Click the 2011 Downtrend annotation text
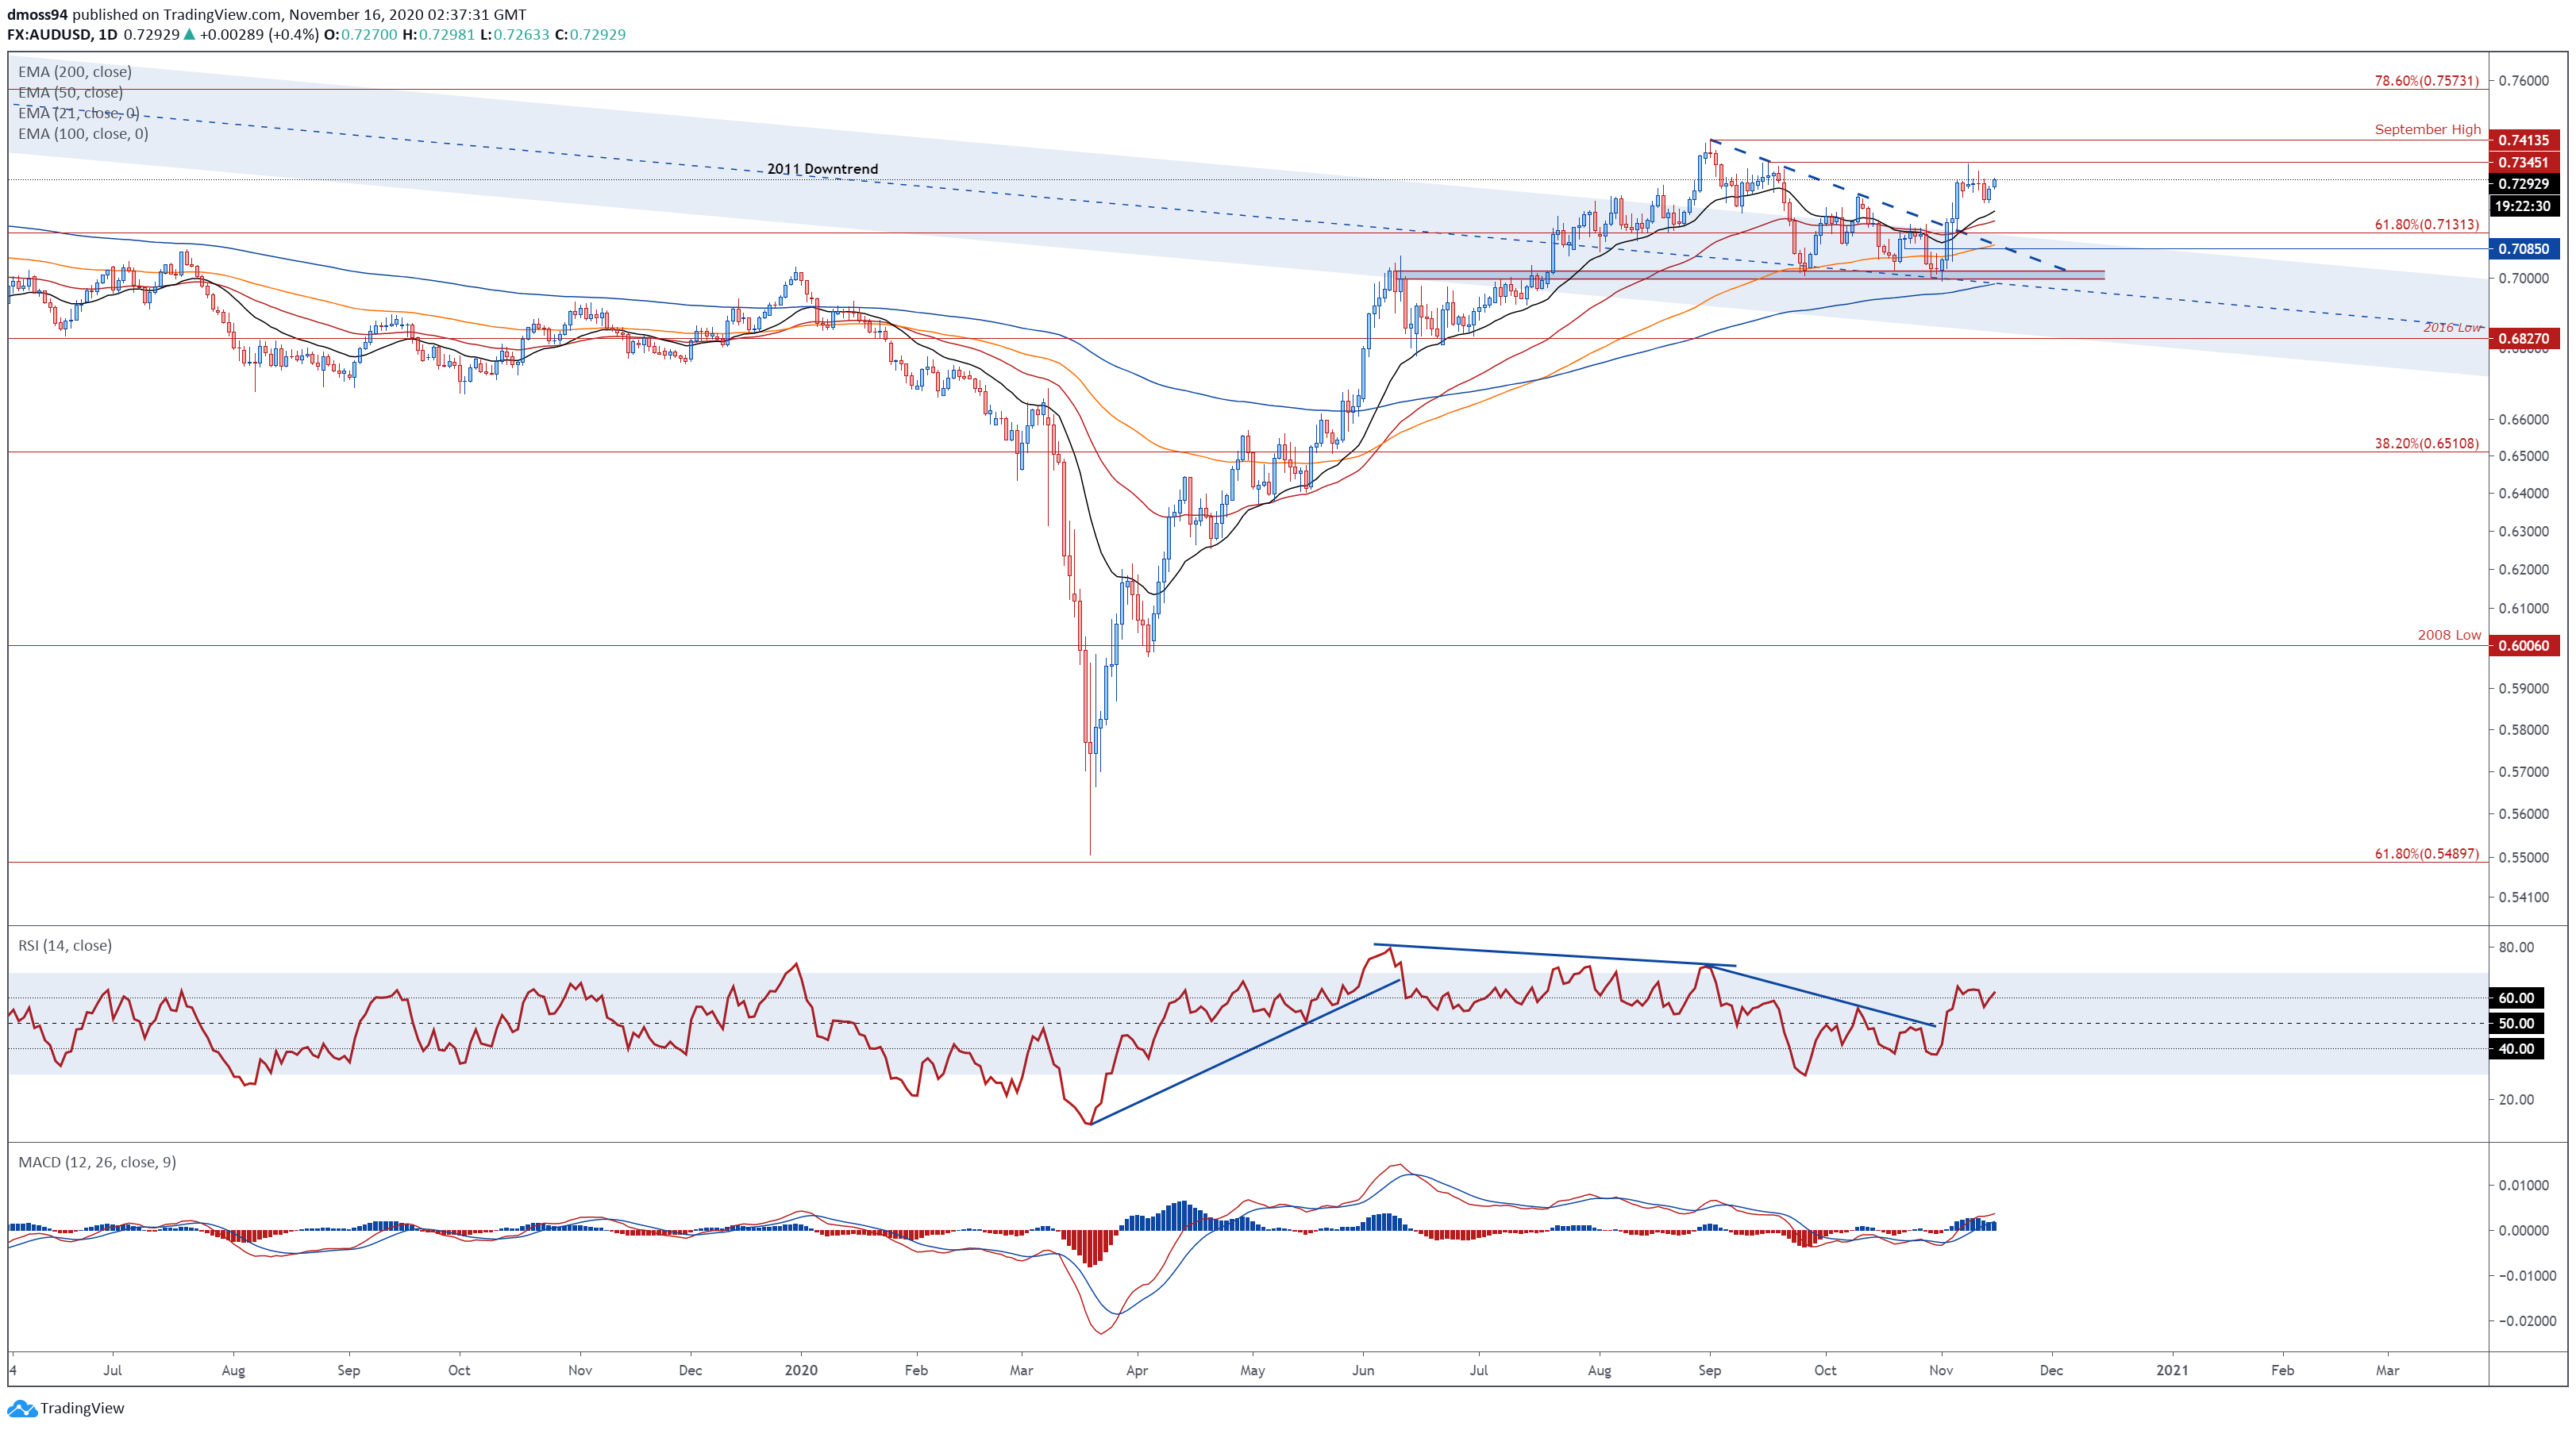The height and width of the screenshot is (1430, 2576). 822,168
